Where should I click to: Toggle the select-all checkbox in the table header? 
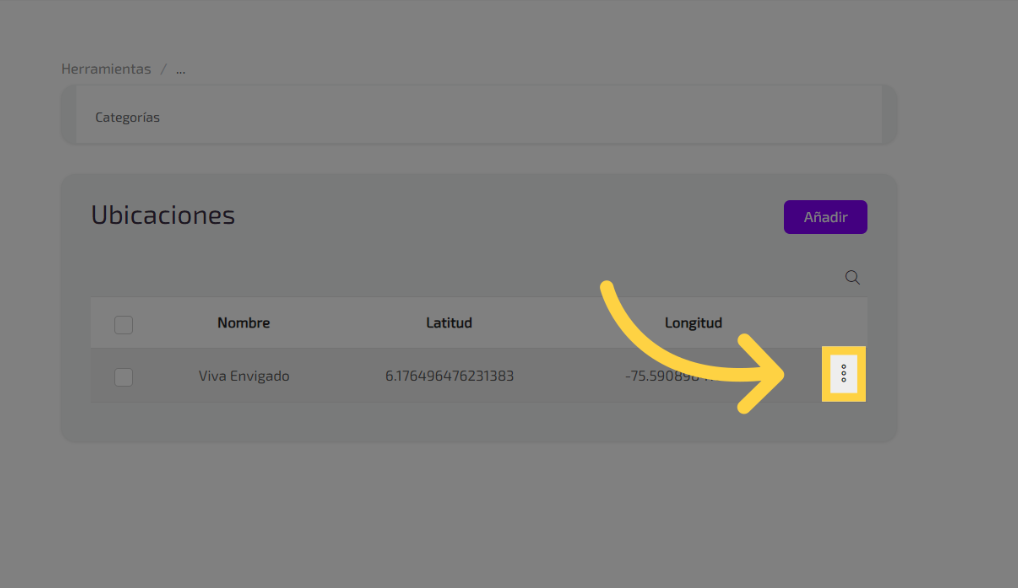(x=124, y=325)
